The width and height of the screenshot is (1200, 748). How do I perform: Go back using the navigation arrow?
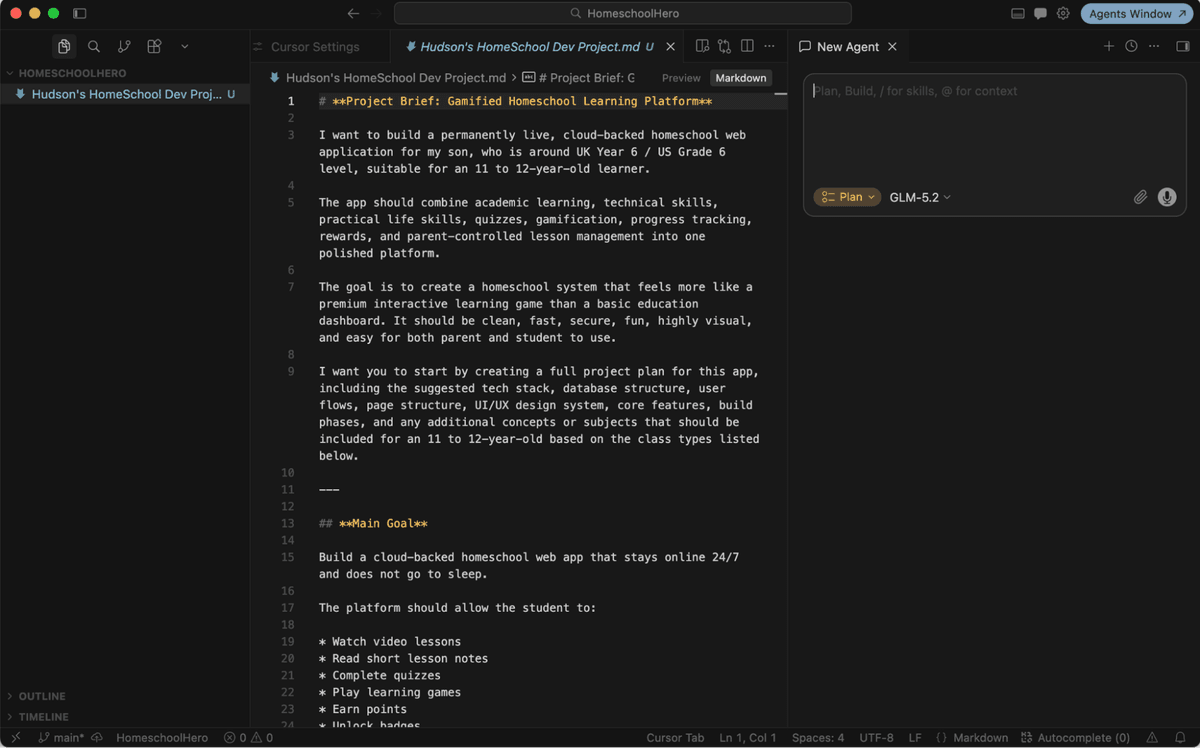point(353,14)
